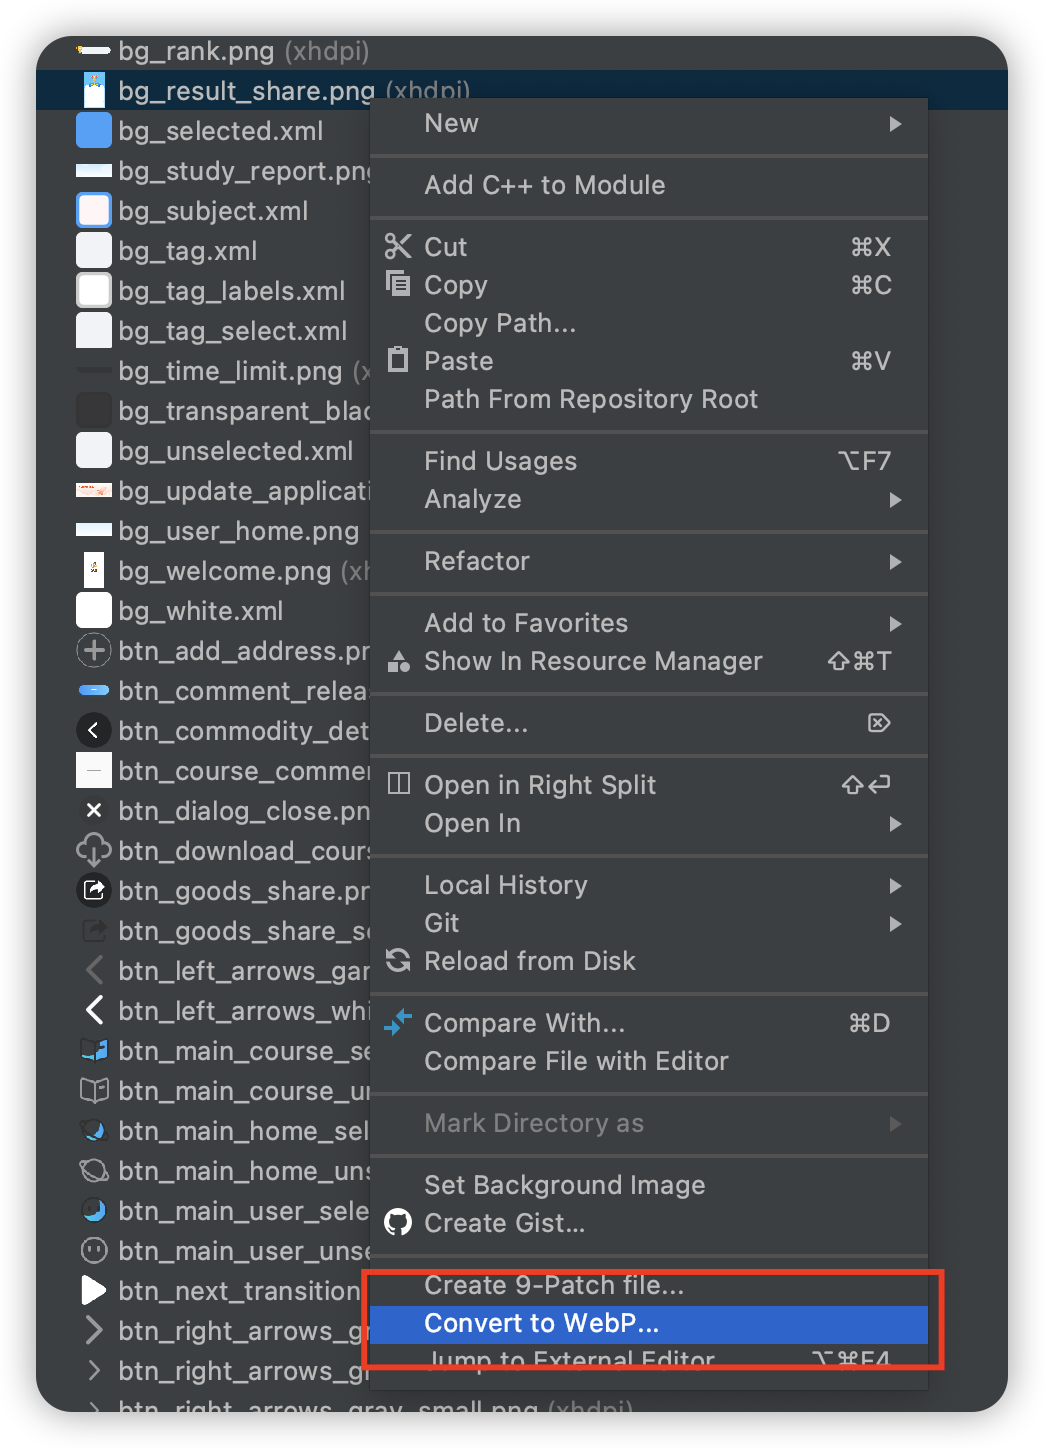The height and width of the screenshot is (1448, 1044).
Task: Click the Compare With arrows icon
Action: point(398,1022)
